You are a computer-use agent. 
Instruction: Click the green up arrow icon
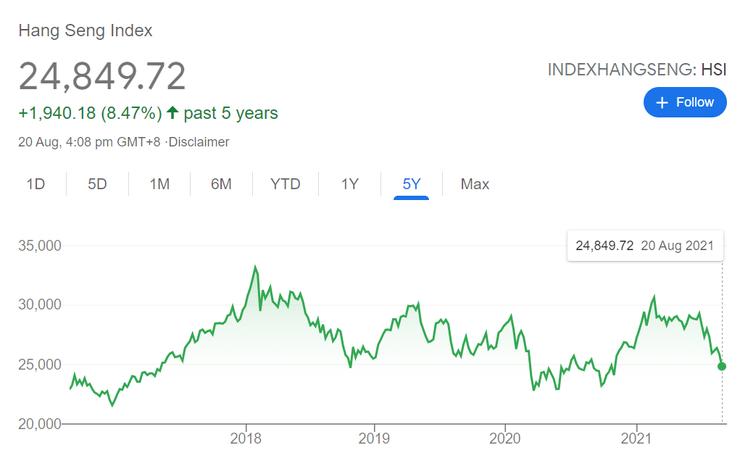(x=172, y=113)
